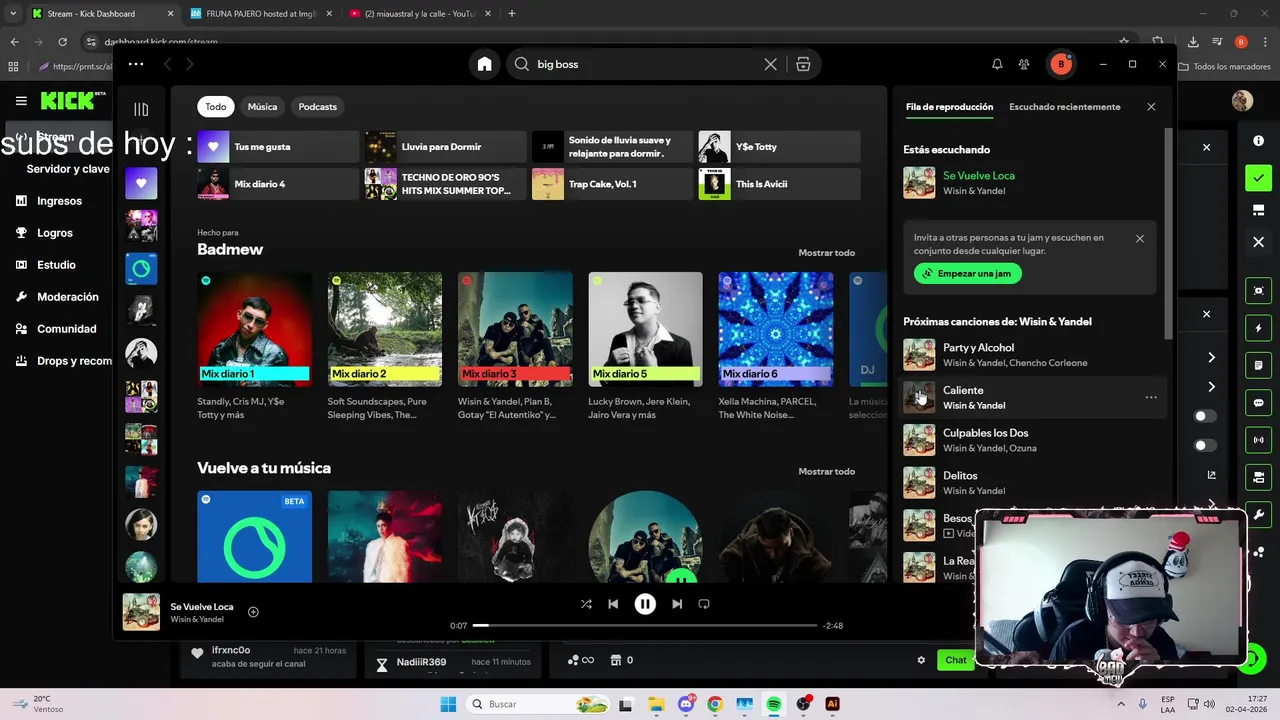Open lightning bolt icon on Kick rail
This screenshot has width=1280, height=720.
click(x=1258, y=328)
